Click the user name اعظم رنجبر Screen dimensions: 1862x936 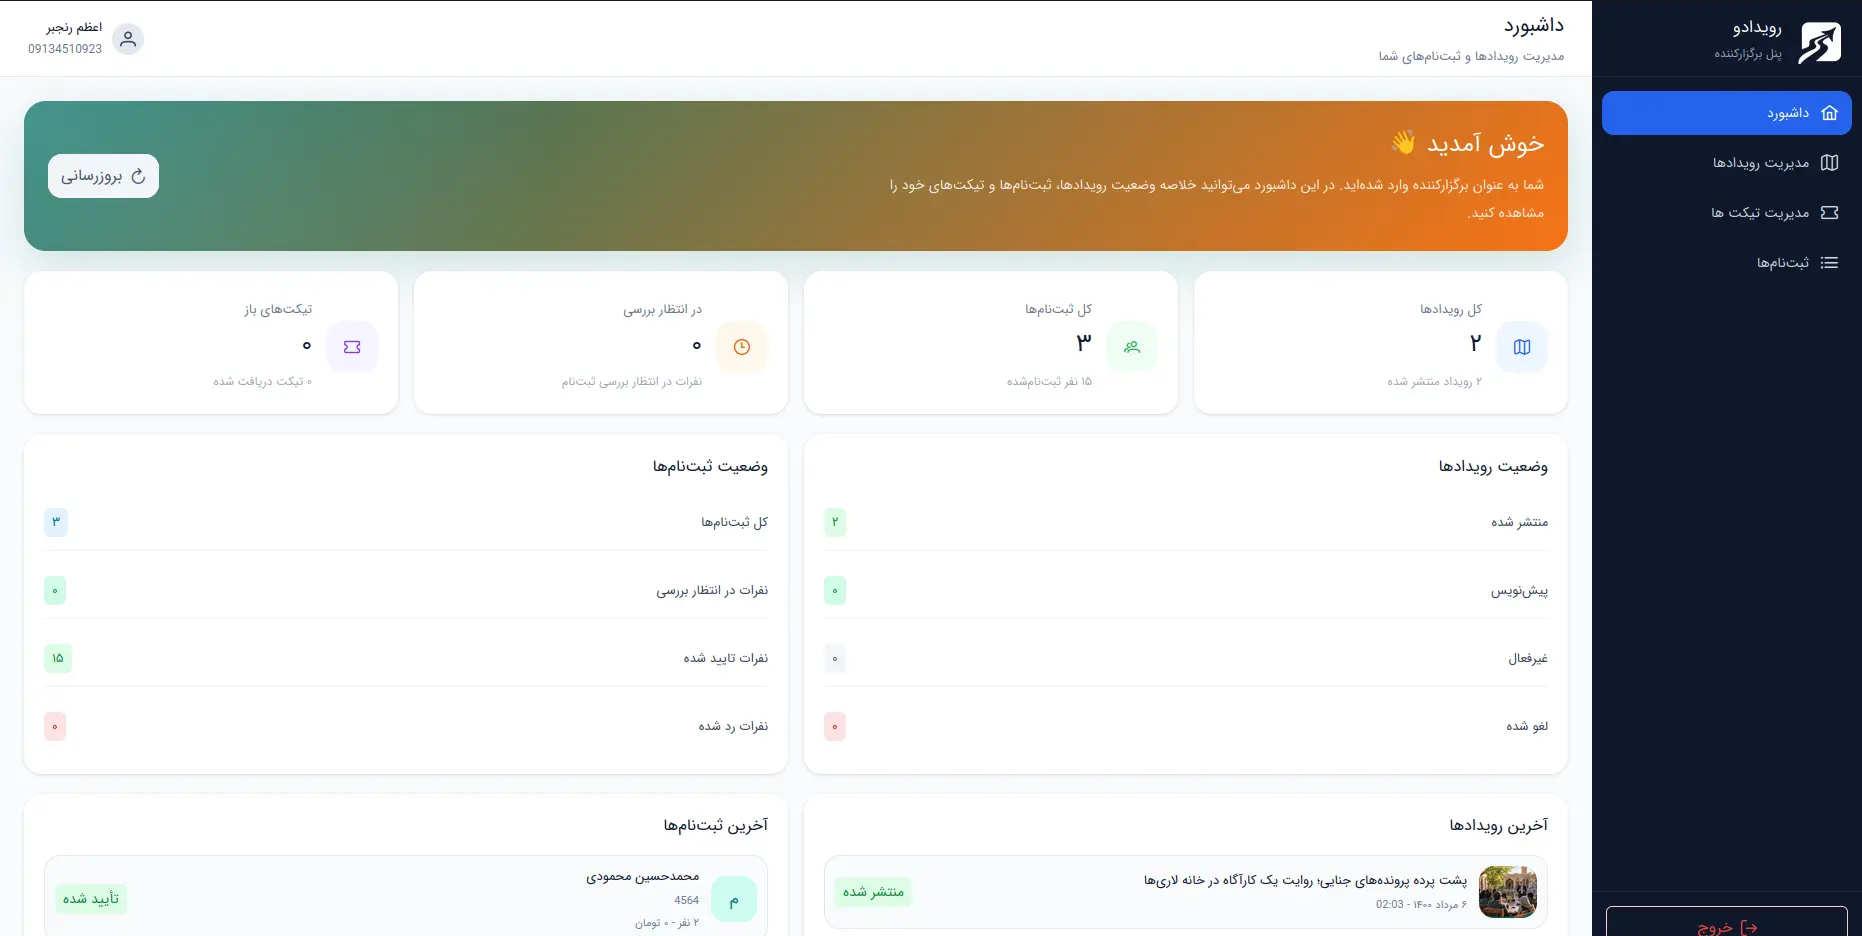(x=74, y=27)
